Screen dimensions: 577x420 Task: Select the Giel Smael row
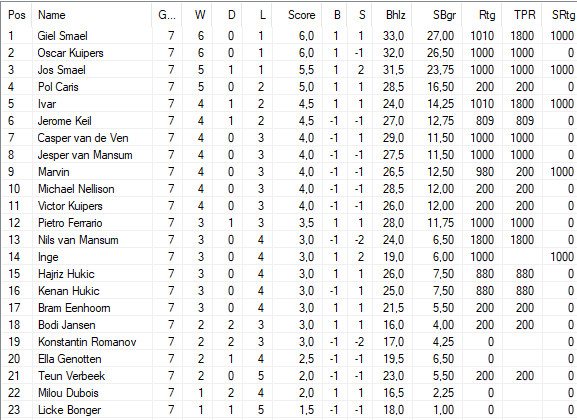[x=289, y=36]
